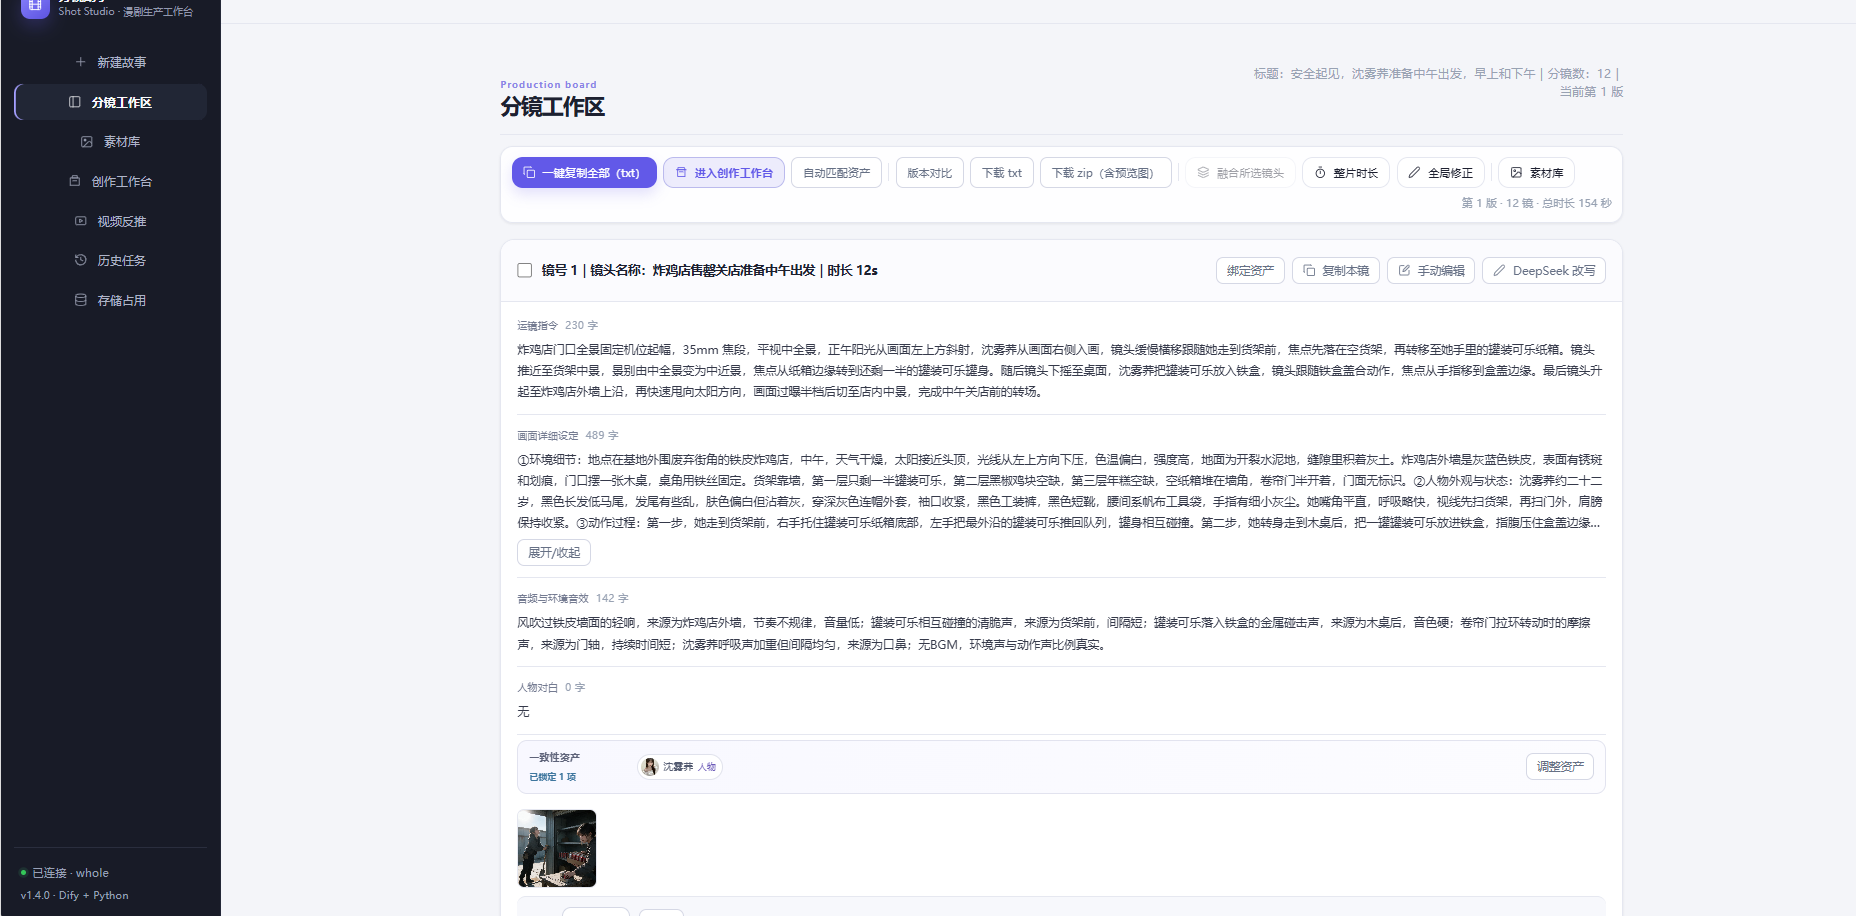Click the video icon beside 视频反推
The height and width of the screenshot is (916, 1856).
(81, 221)
